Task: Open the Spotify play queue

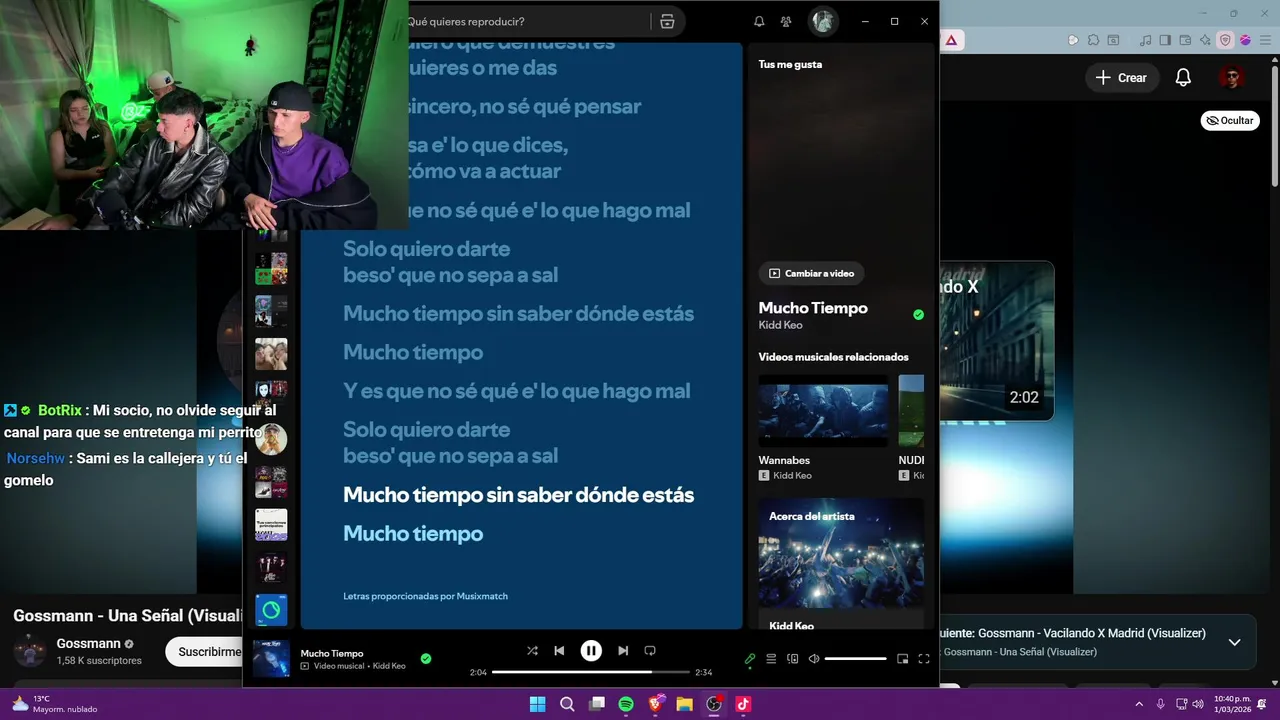Action: (771, 659)
